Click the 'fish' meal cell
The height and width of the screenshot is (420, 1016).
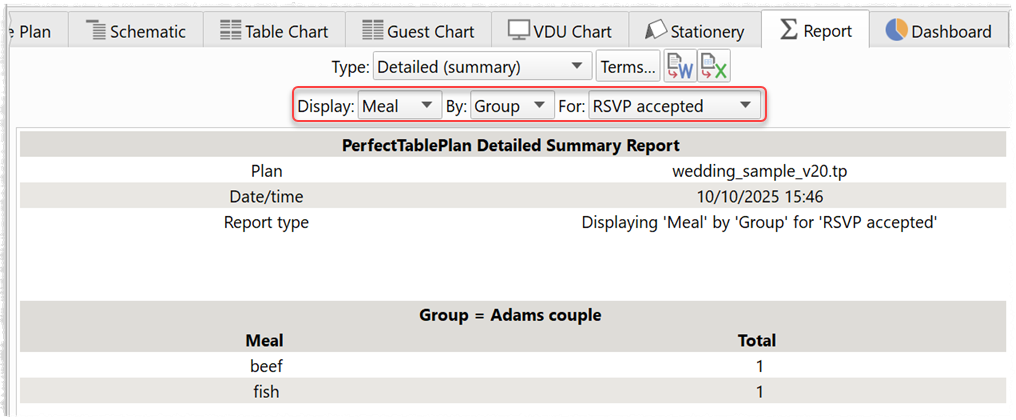[x=266, y=391]
